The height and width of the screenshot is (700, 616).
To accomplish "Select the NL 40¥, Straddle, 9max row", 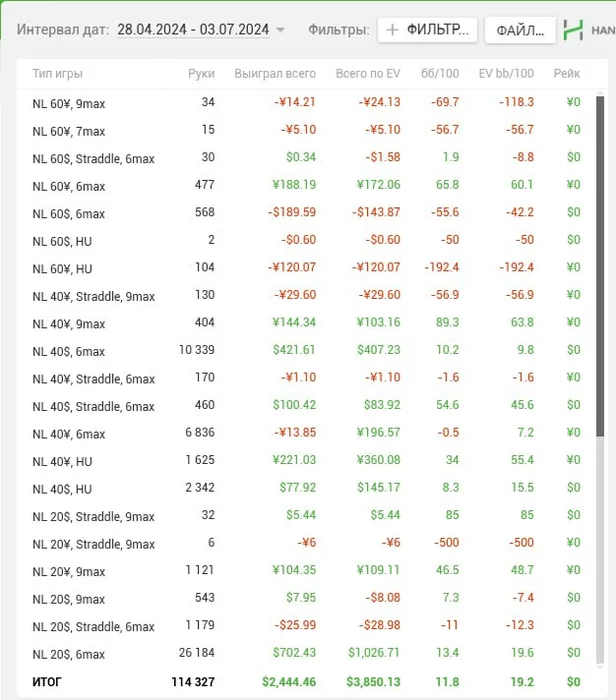I will tap(93, 296).
